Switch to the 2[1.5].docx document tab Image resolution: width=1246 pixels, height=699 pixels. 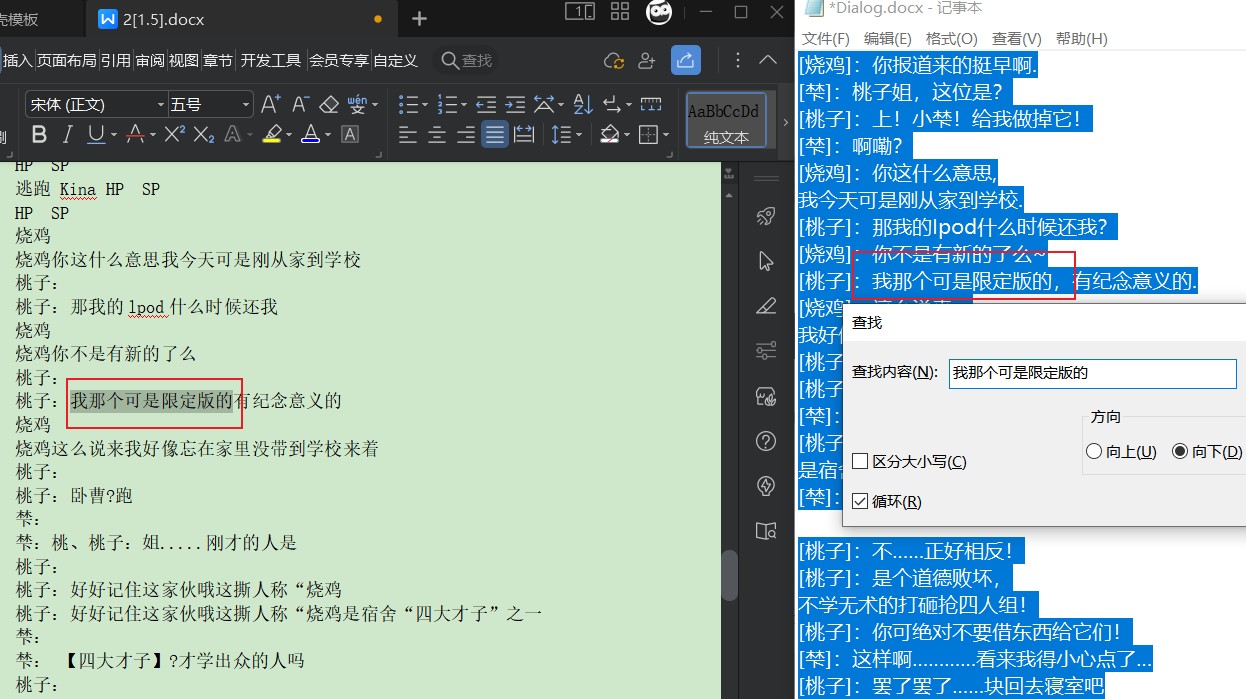[240, 19]
